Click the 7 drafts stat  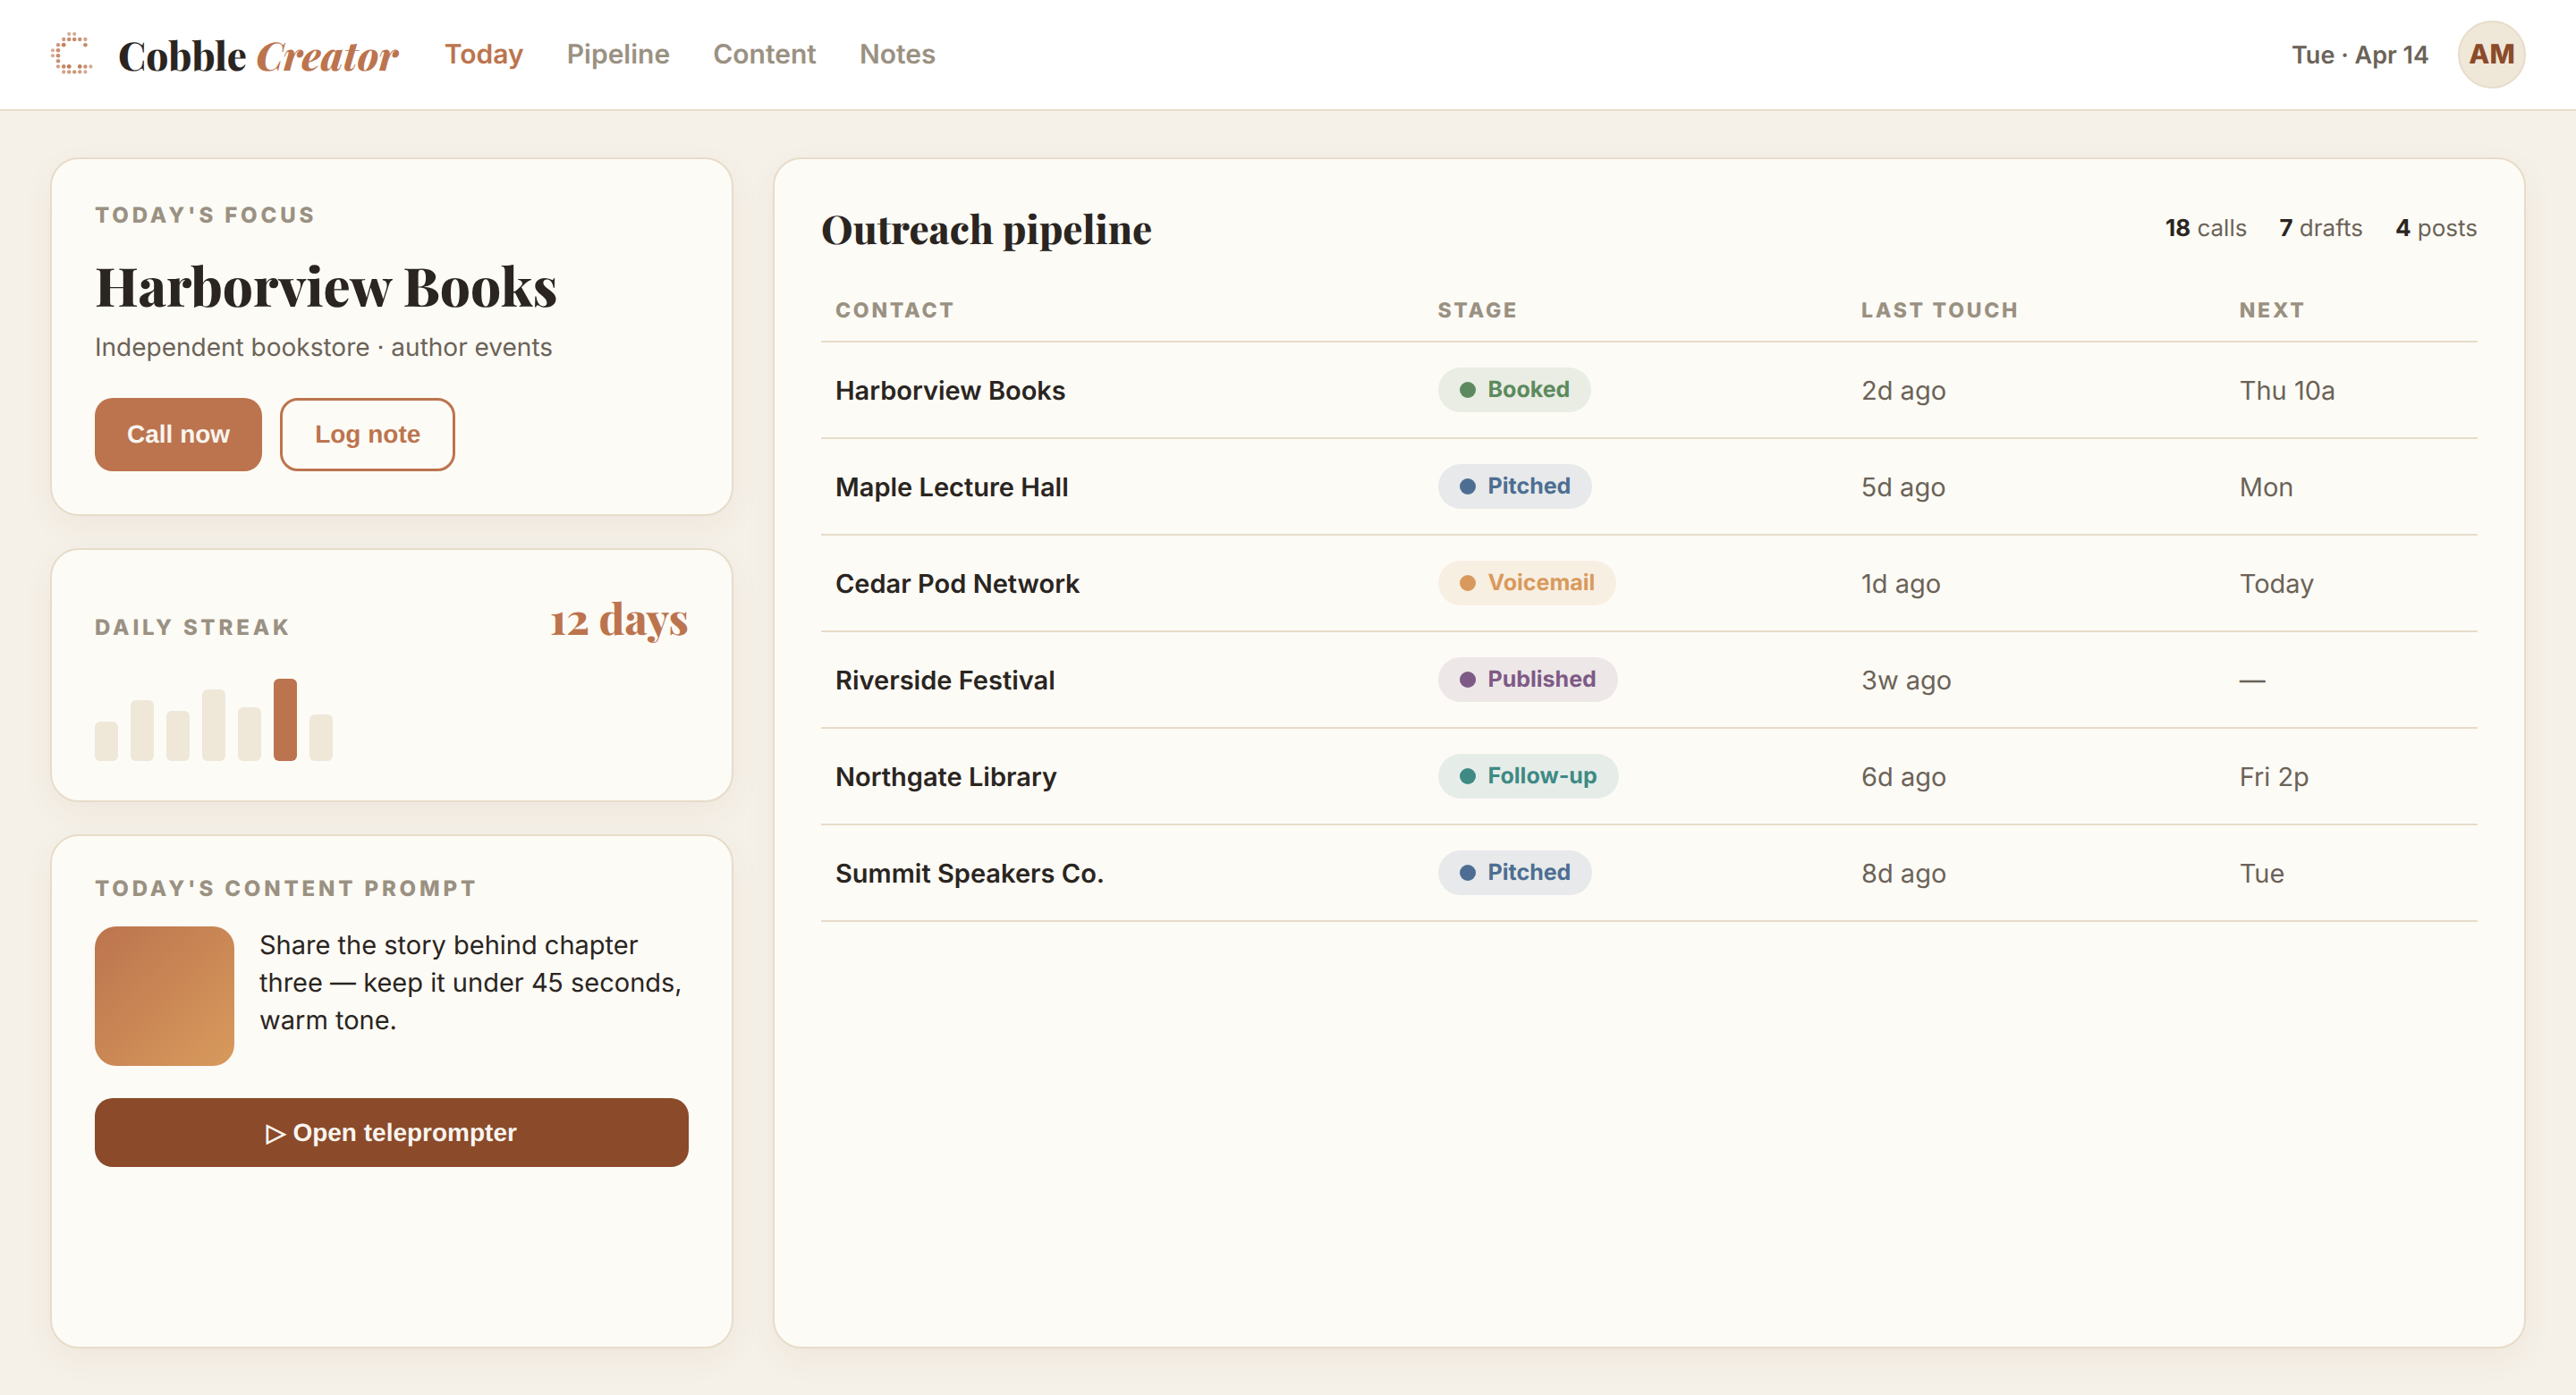pyautogui.click(x=2320, y=228)
